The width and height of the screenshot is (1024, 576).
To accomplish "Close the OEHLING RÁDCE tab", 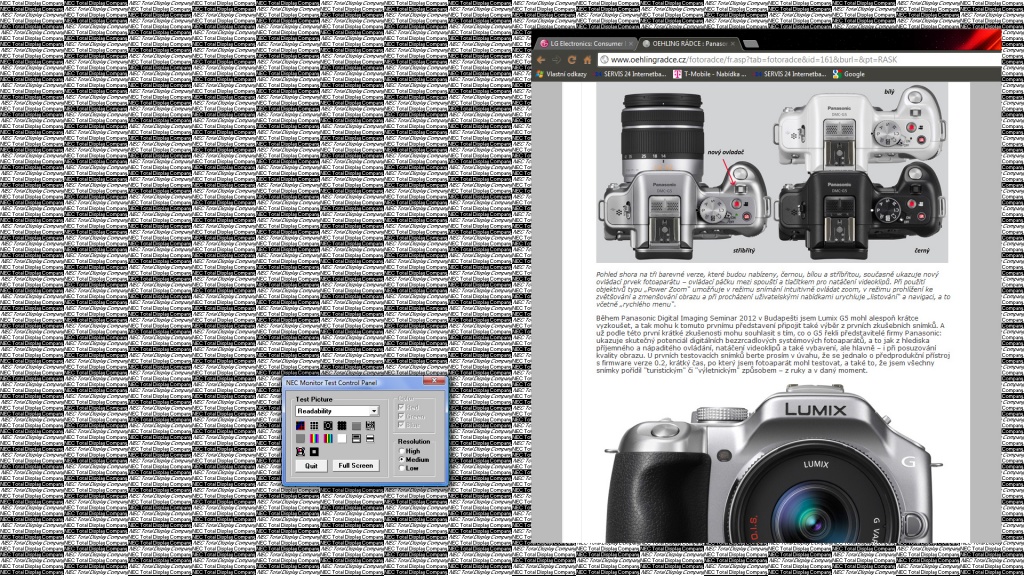I will 733,44.
